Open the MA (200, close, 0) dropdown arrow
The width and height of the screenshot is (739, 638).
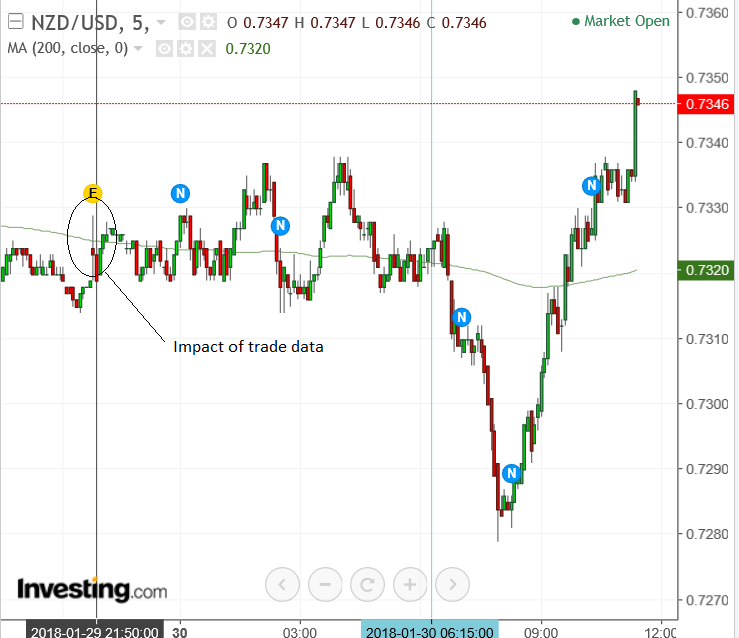tap(138, 49)
